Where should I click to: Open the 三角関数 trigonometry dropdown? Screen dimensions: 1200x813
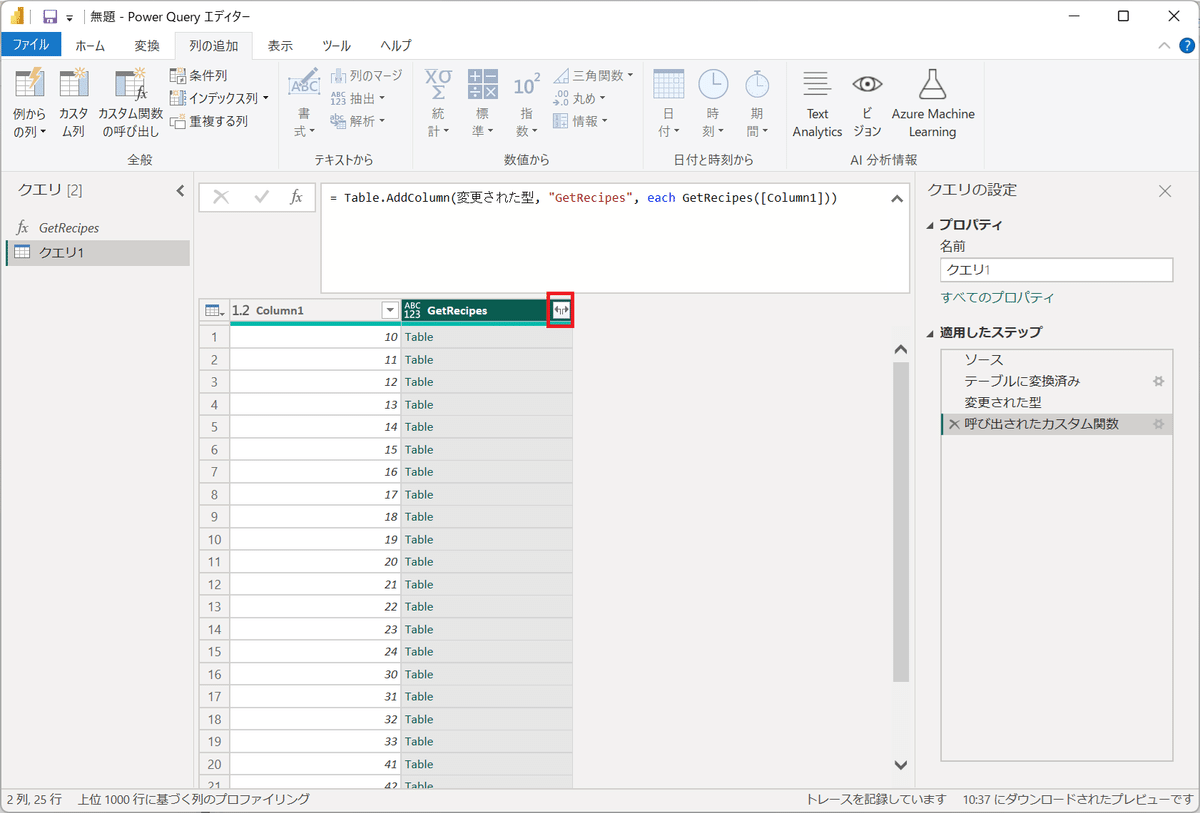coord(593,76)
